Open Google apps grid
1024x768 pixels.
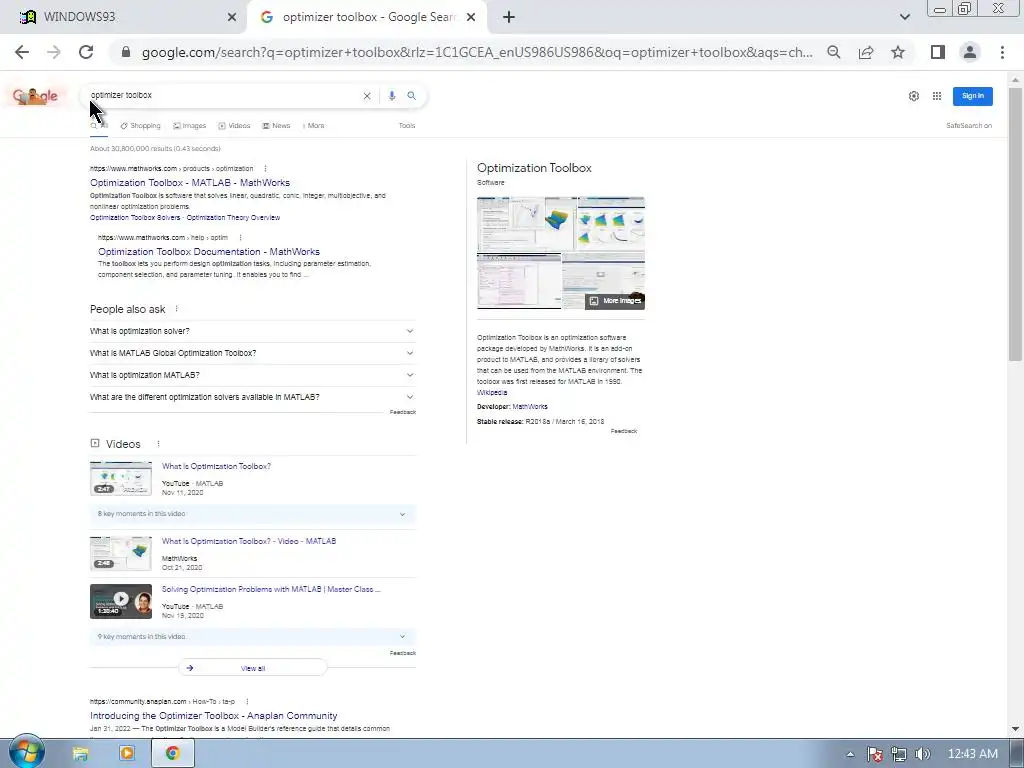pyautogui.click(x=936, y=96)
